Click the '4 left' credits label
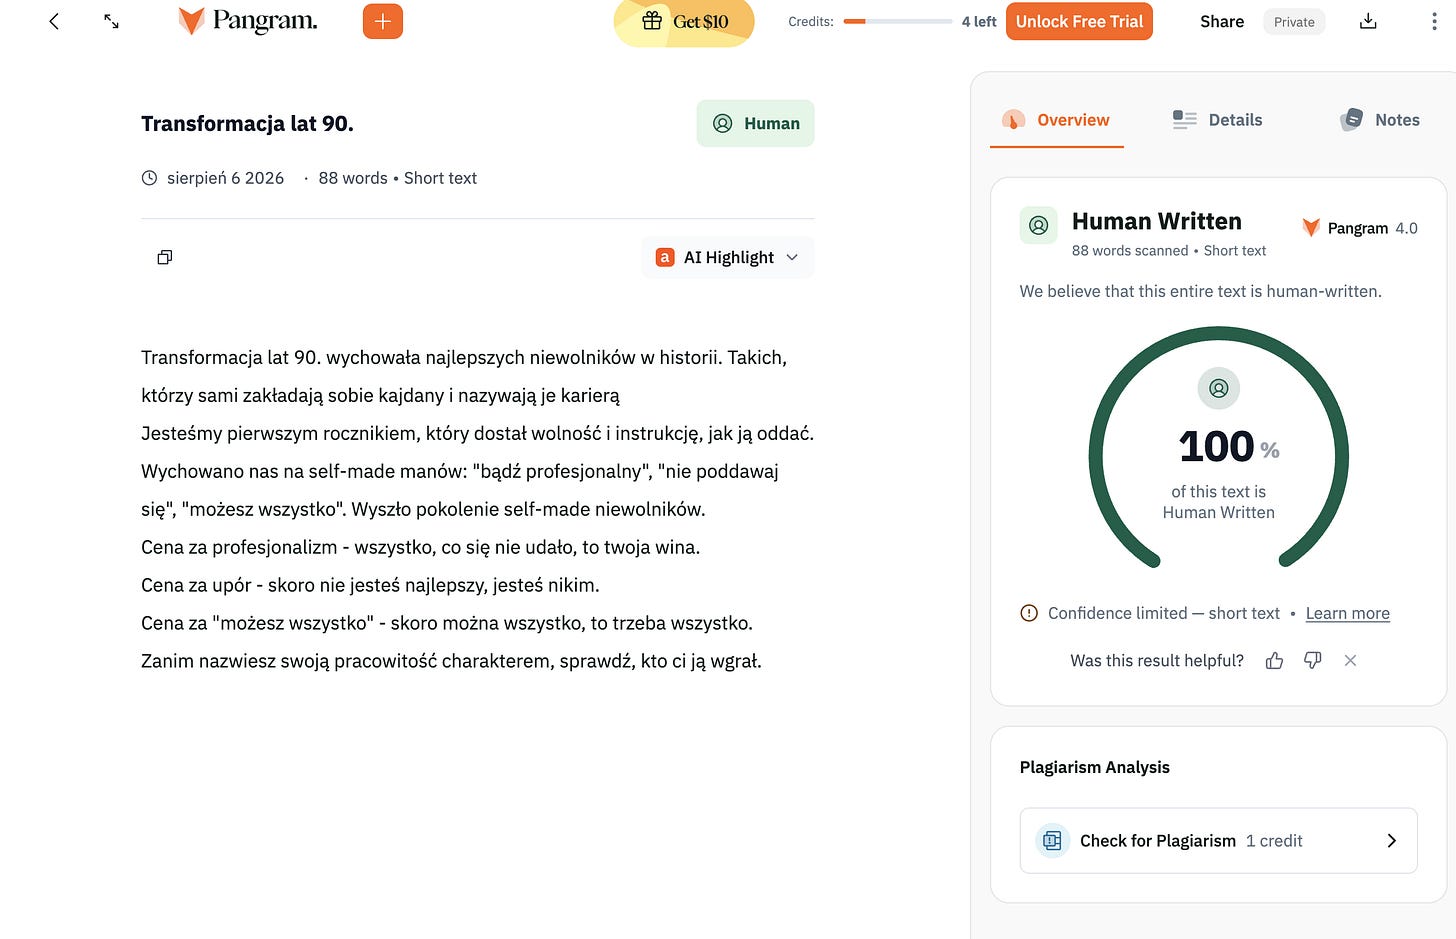Screen dimensions: 1456x939 tap(979, 21)
